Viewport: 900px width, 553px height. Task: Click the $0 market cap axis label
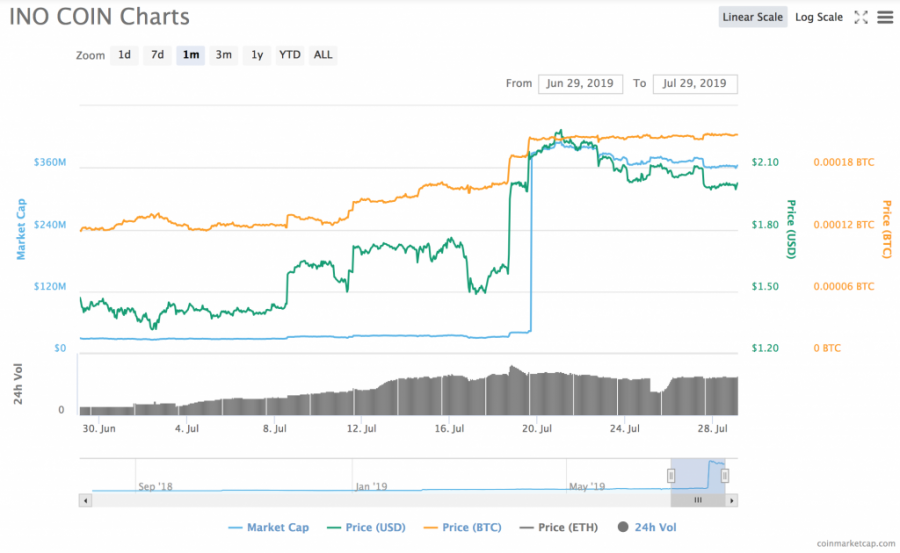click(60, 348)
